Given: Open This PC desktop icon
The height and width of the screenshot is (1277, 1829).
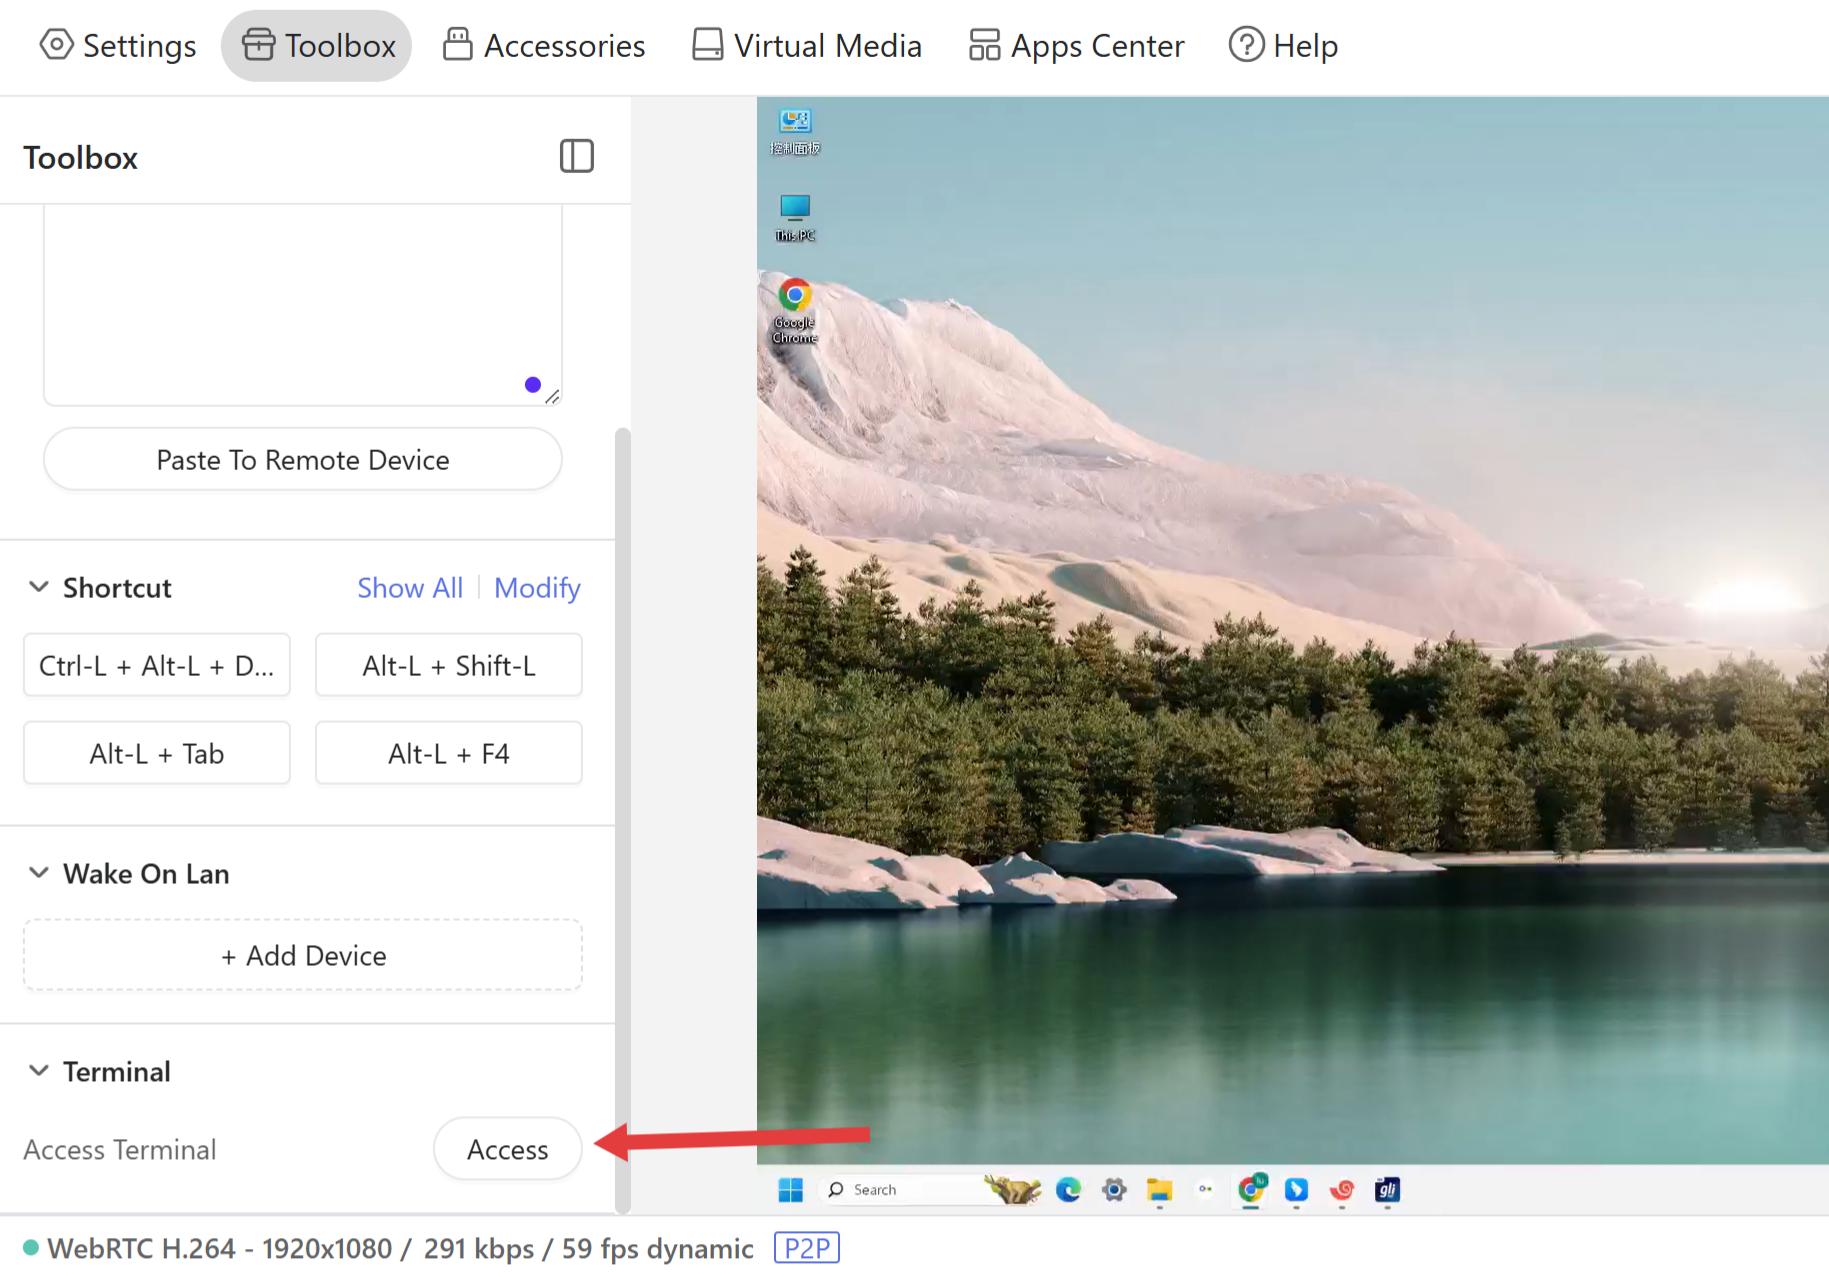Looking at the screenshot, I should pyautogui.click(x=795, y=208).
